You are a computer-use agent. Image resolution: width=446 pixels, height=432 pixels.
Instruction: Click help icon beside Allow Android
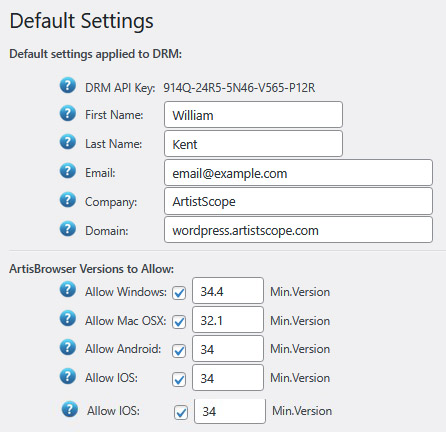tap(68, 347)
